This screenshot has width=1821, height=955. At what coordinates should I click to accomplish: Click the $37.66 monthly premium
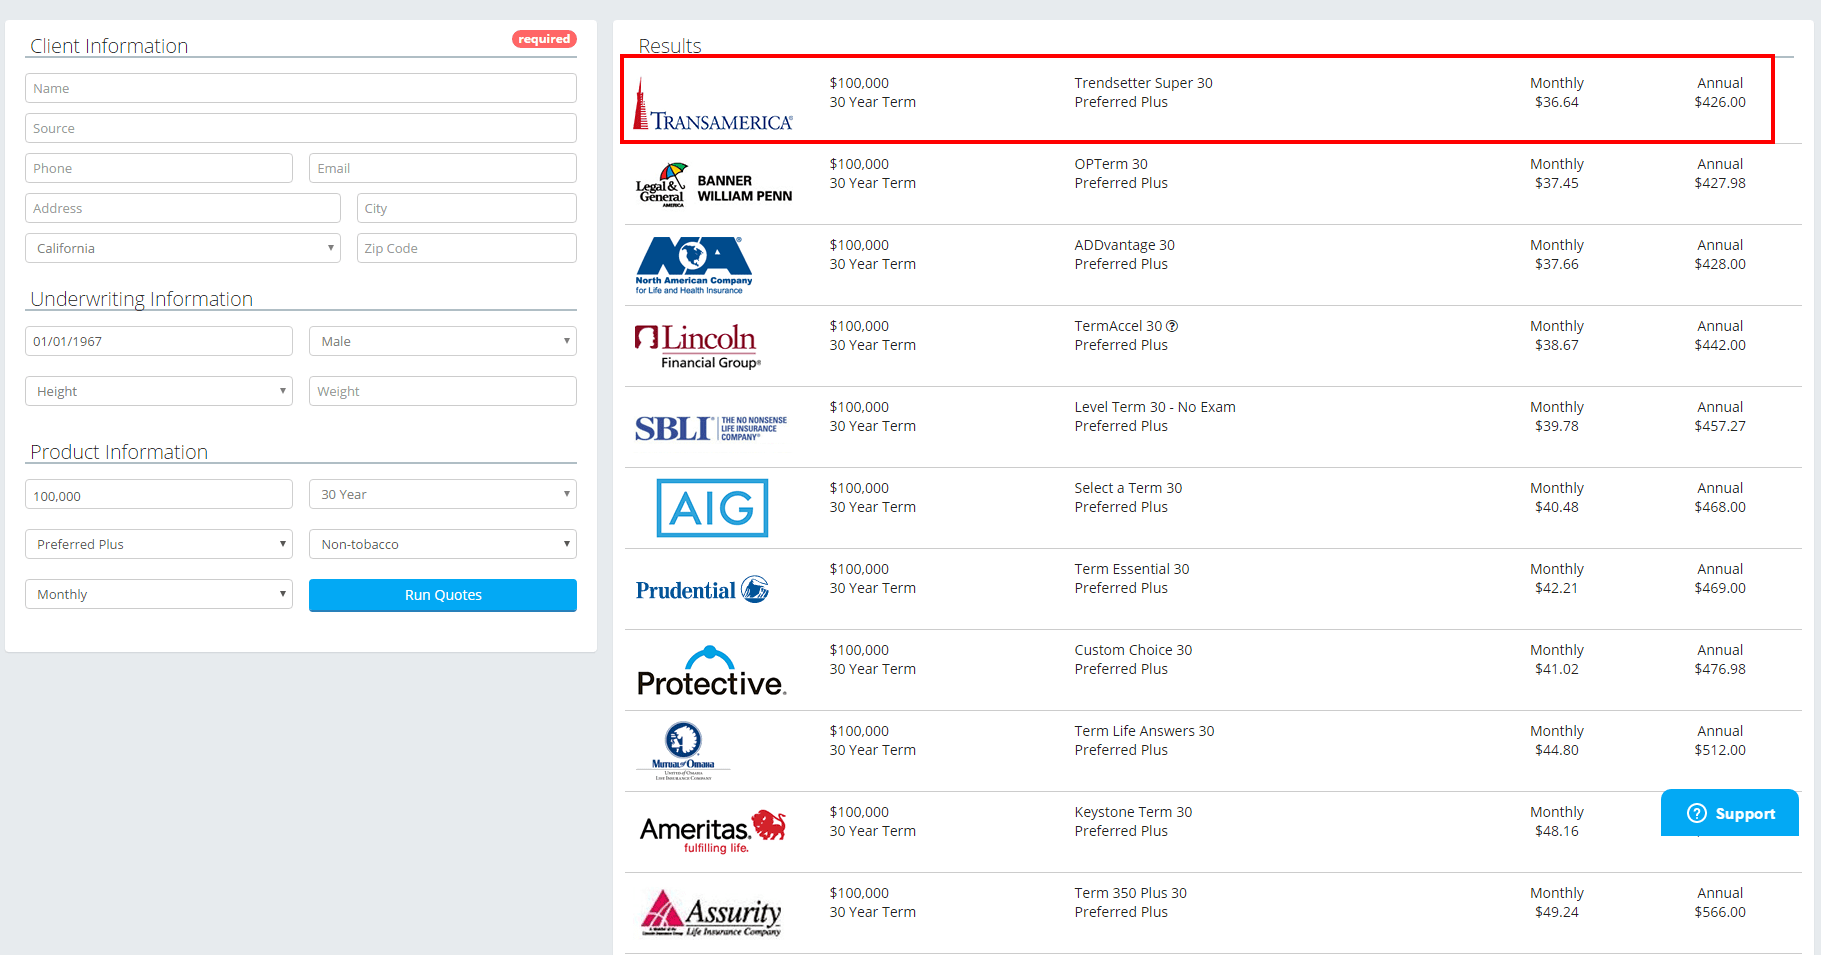[1557, 264]
